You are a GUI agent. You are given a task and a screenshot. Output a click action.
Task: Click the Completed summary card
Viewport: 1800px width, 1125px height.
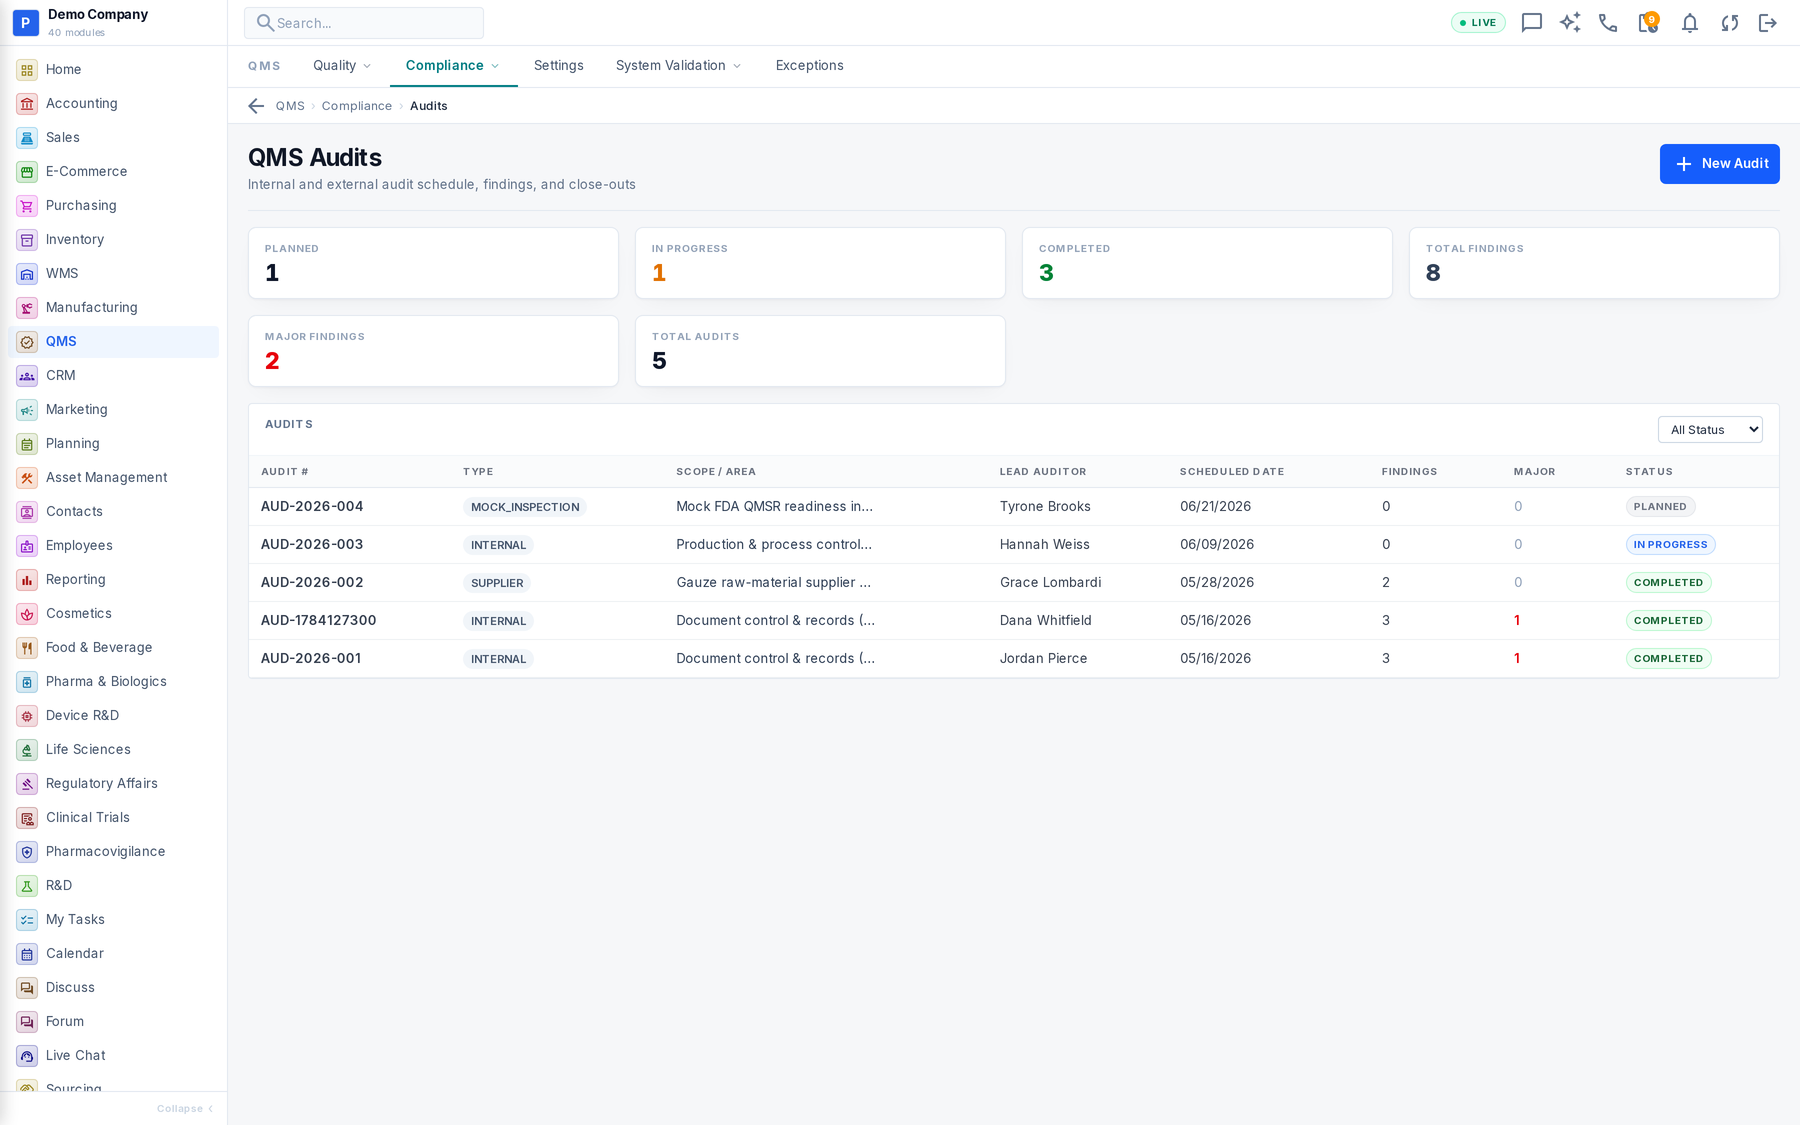pyautogui.click(x=1207, y=263)
